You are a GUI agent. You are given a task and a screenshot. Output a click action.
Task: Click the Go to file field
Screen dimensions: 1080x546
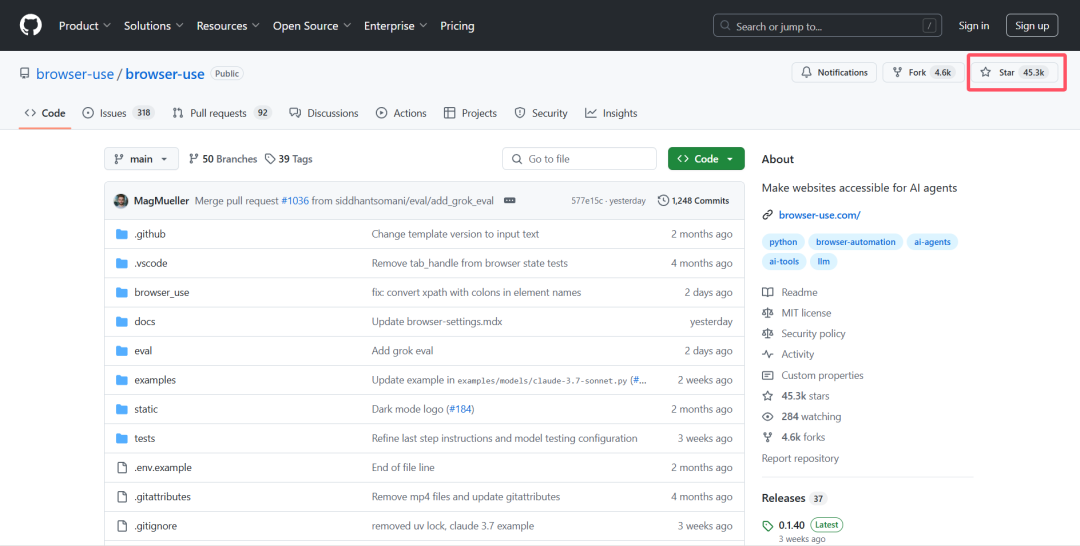(579, 159)
